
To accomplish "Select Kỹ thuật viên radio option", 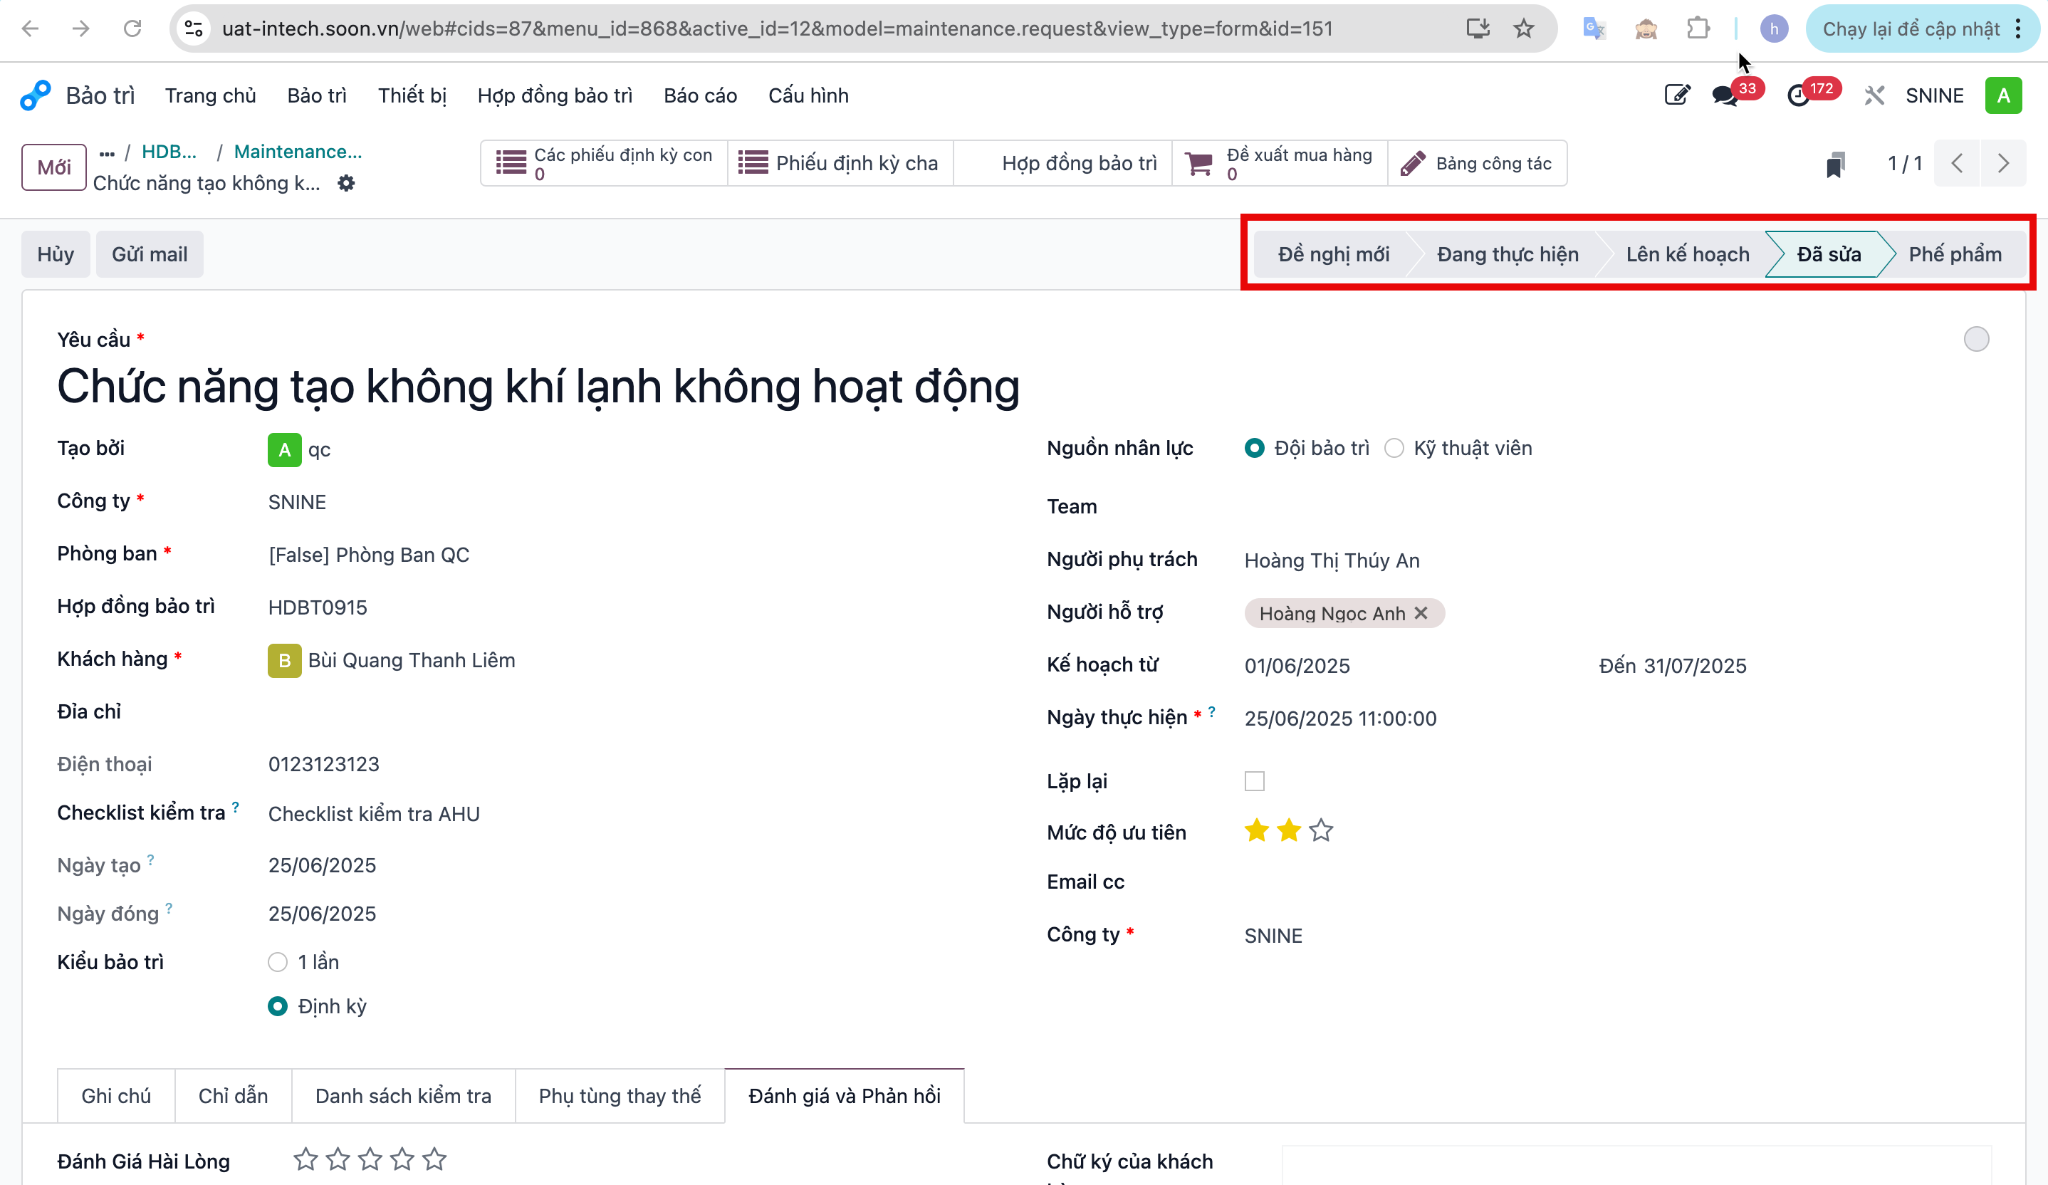I will [1394, 448].
